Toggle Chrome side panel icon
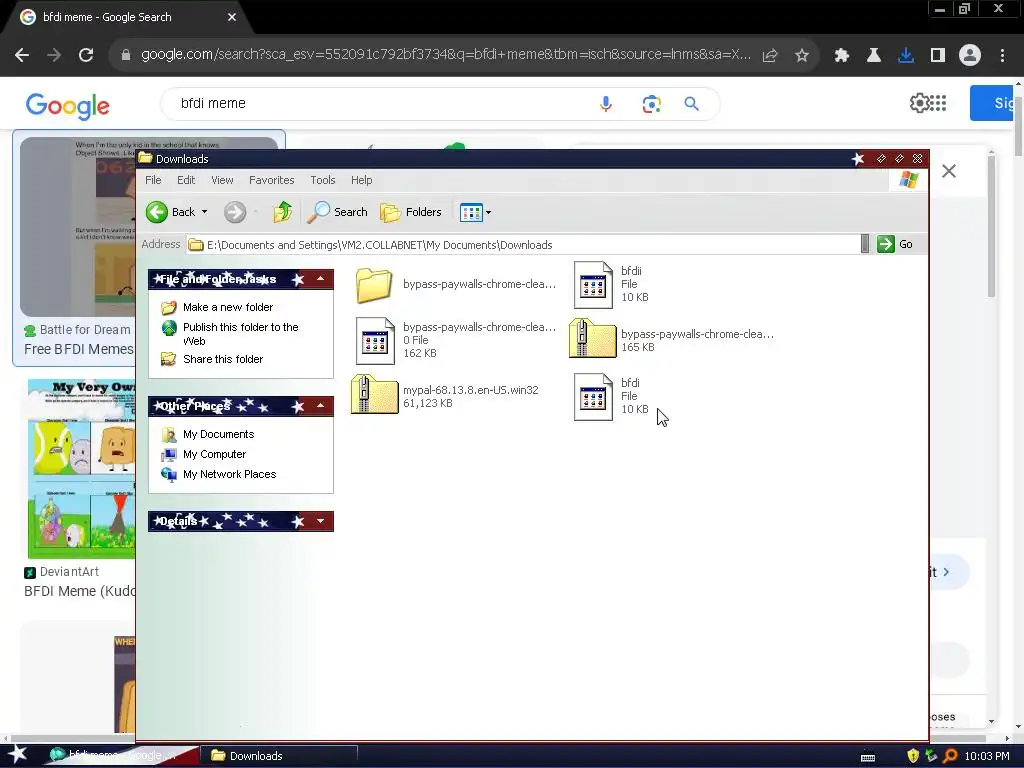 tap(938, 56)
